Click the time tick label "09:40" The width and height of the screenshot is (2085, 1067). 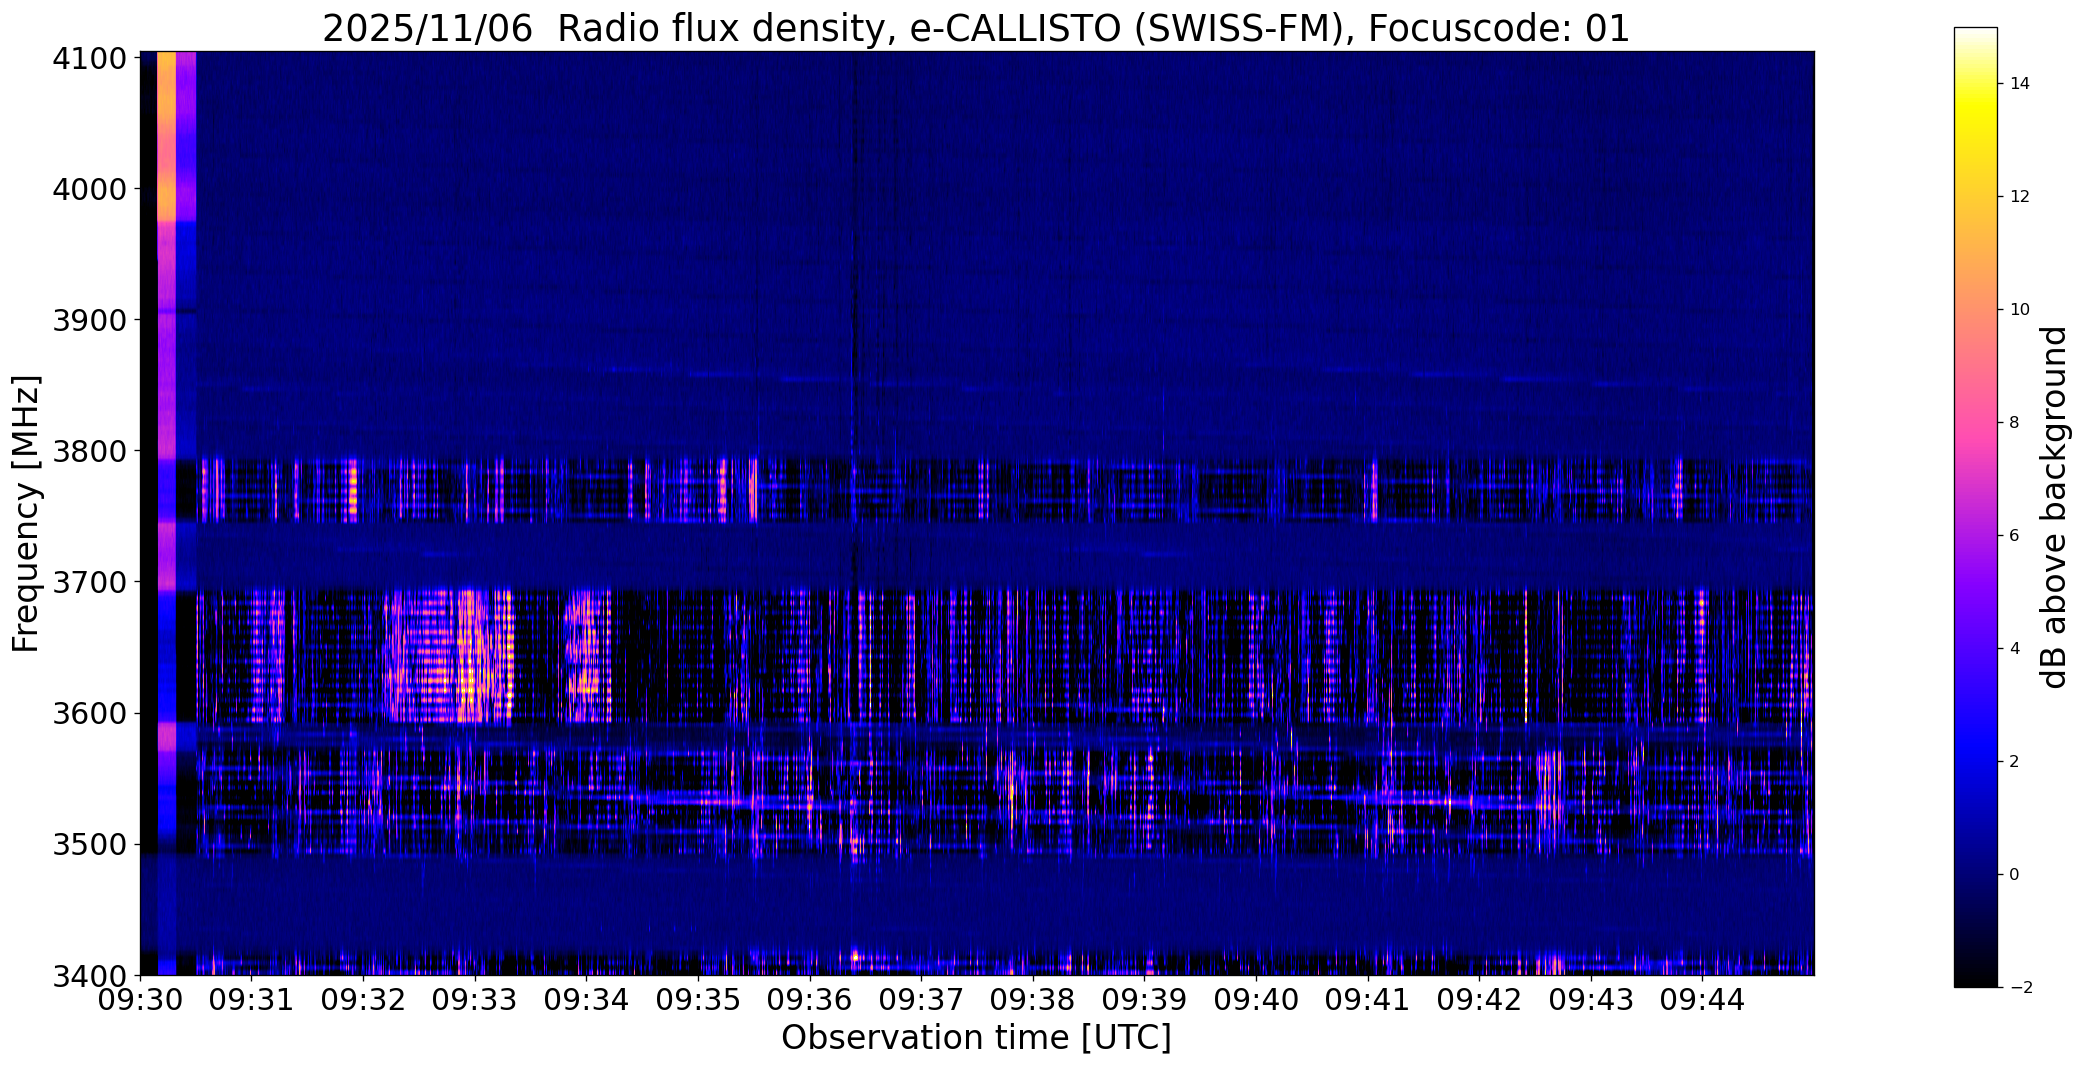pos(1256,1000)
